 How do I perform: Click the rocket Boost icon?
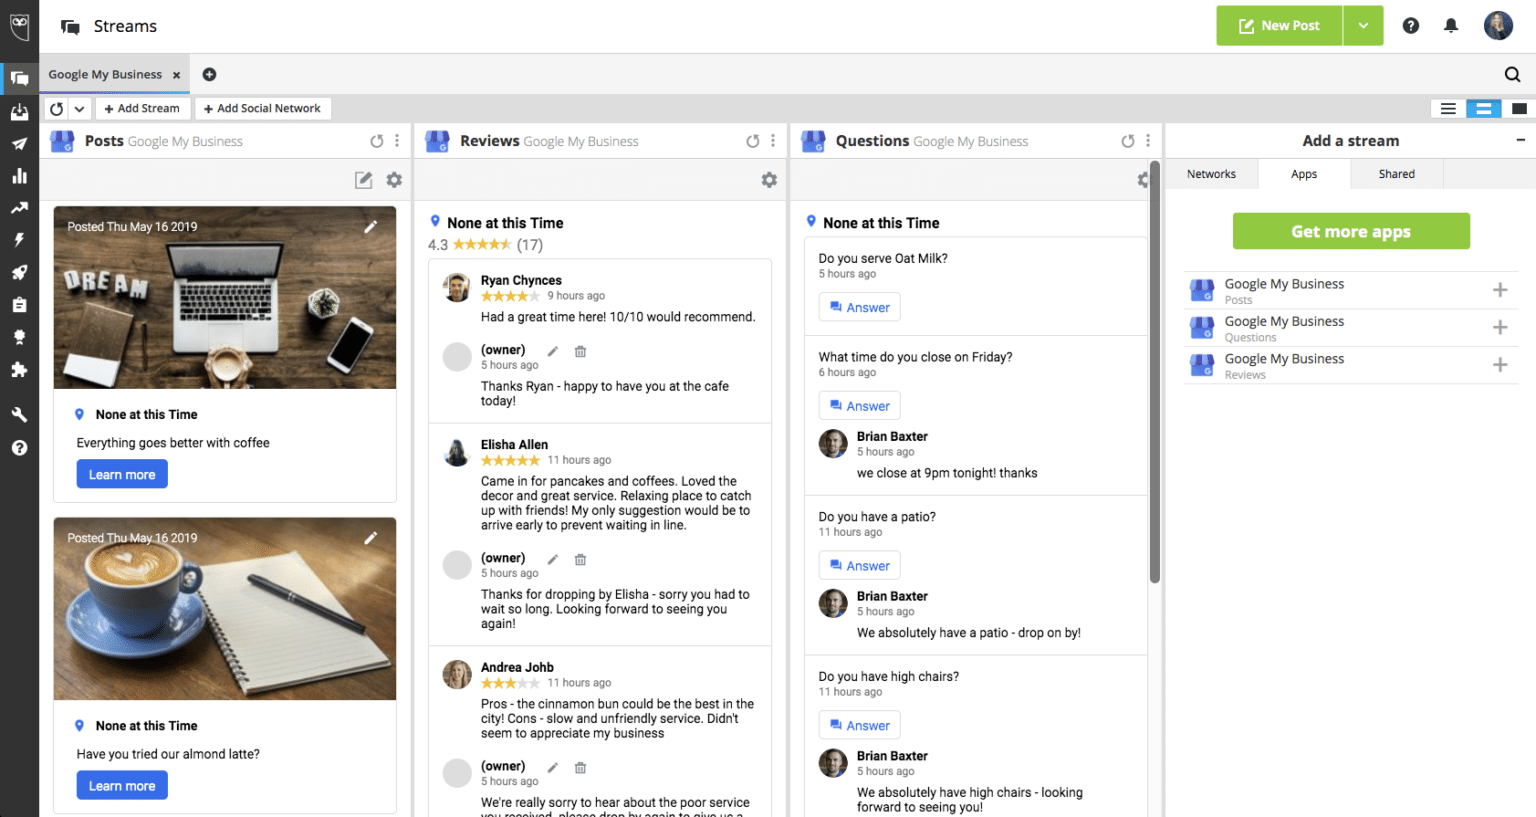(x=19, y=273)
